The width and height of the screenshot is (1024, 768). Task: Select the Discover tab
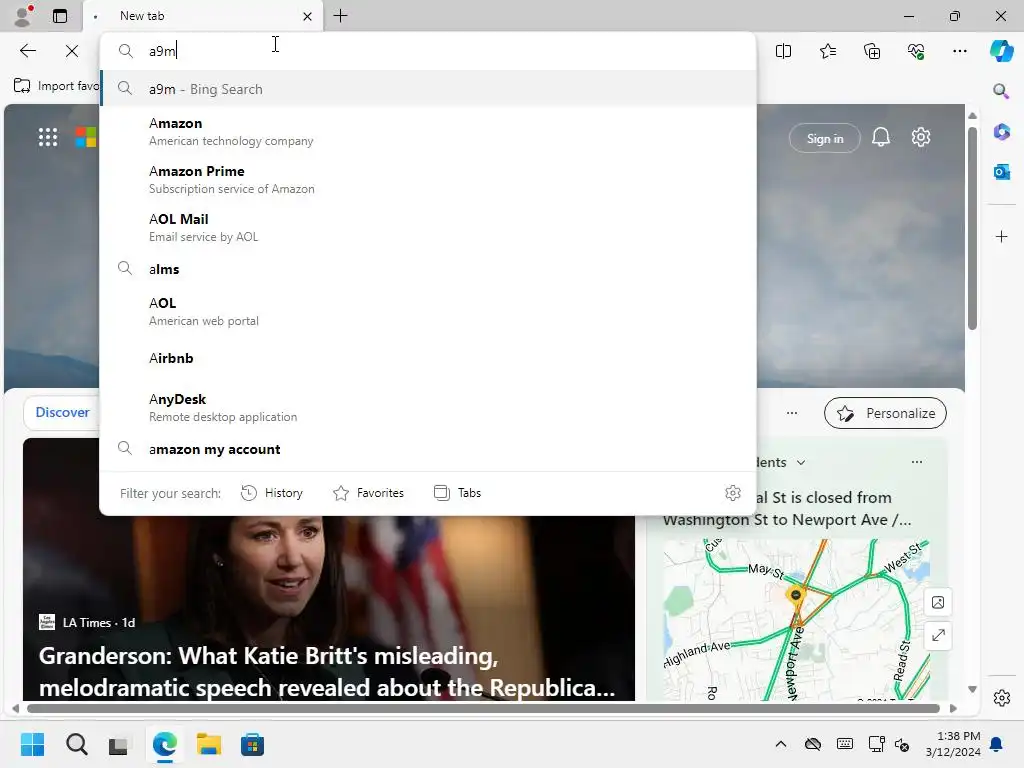(x=62, y=412)
